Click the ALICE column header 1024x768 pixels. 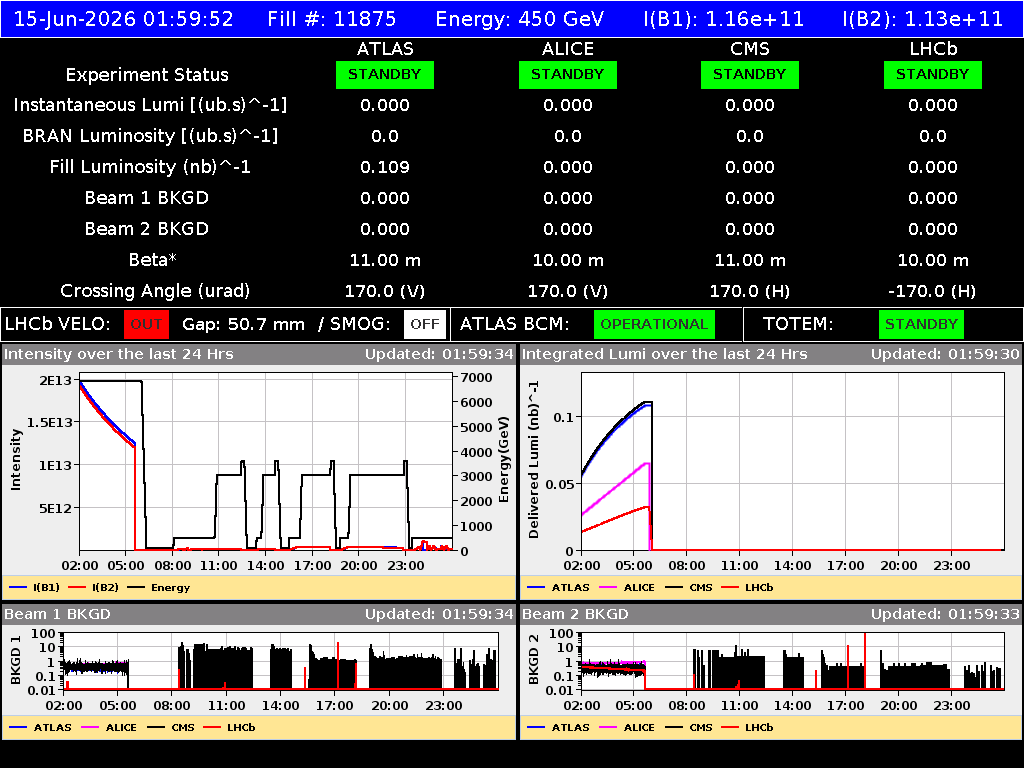click(568, 49)
